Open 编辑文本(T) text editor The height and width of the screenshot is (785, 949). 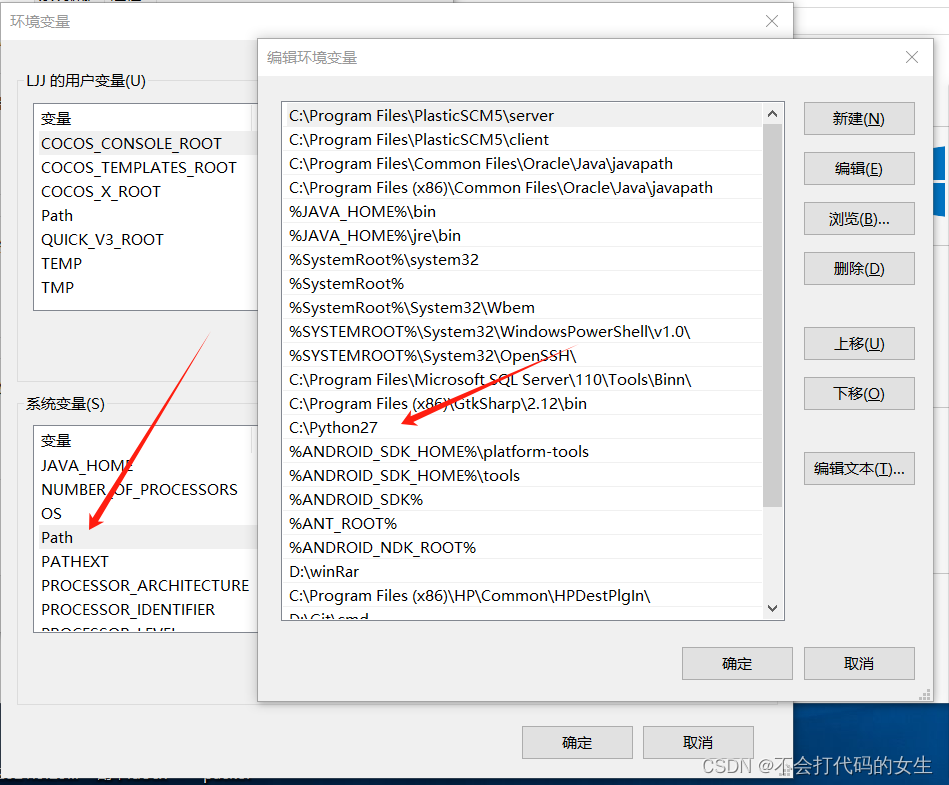tap(858, 470)
